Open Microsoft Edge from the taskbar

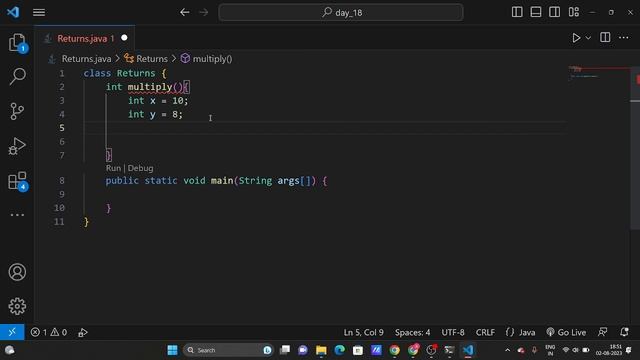tap(340, 350)
